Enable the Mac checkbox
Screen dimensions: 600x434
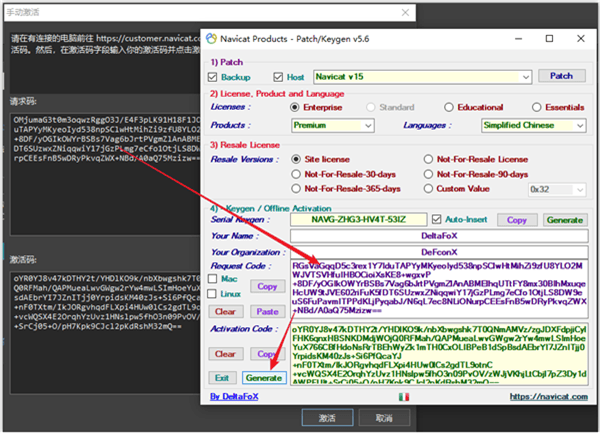click(x=214, y=280)
